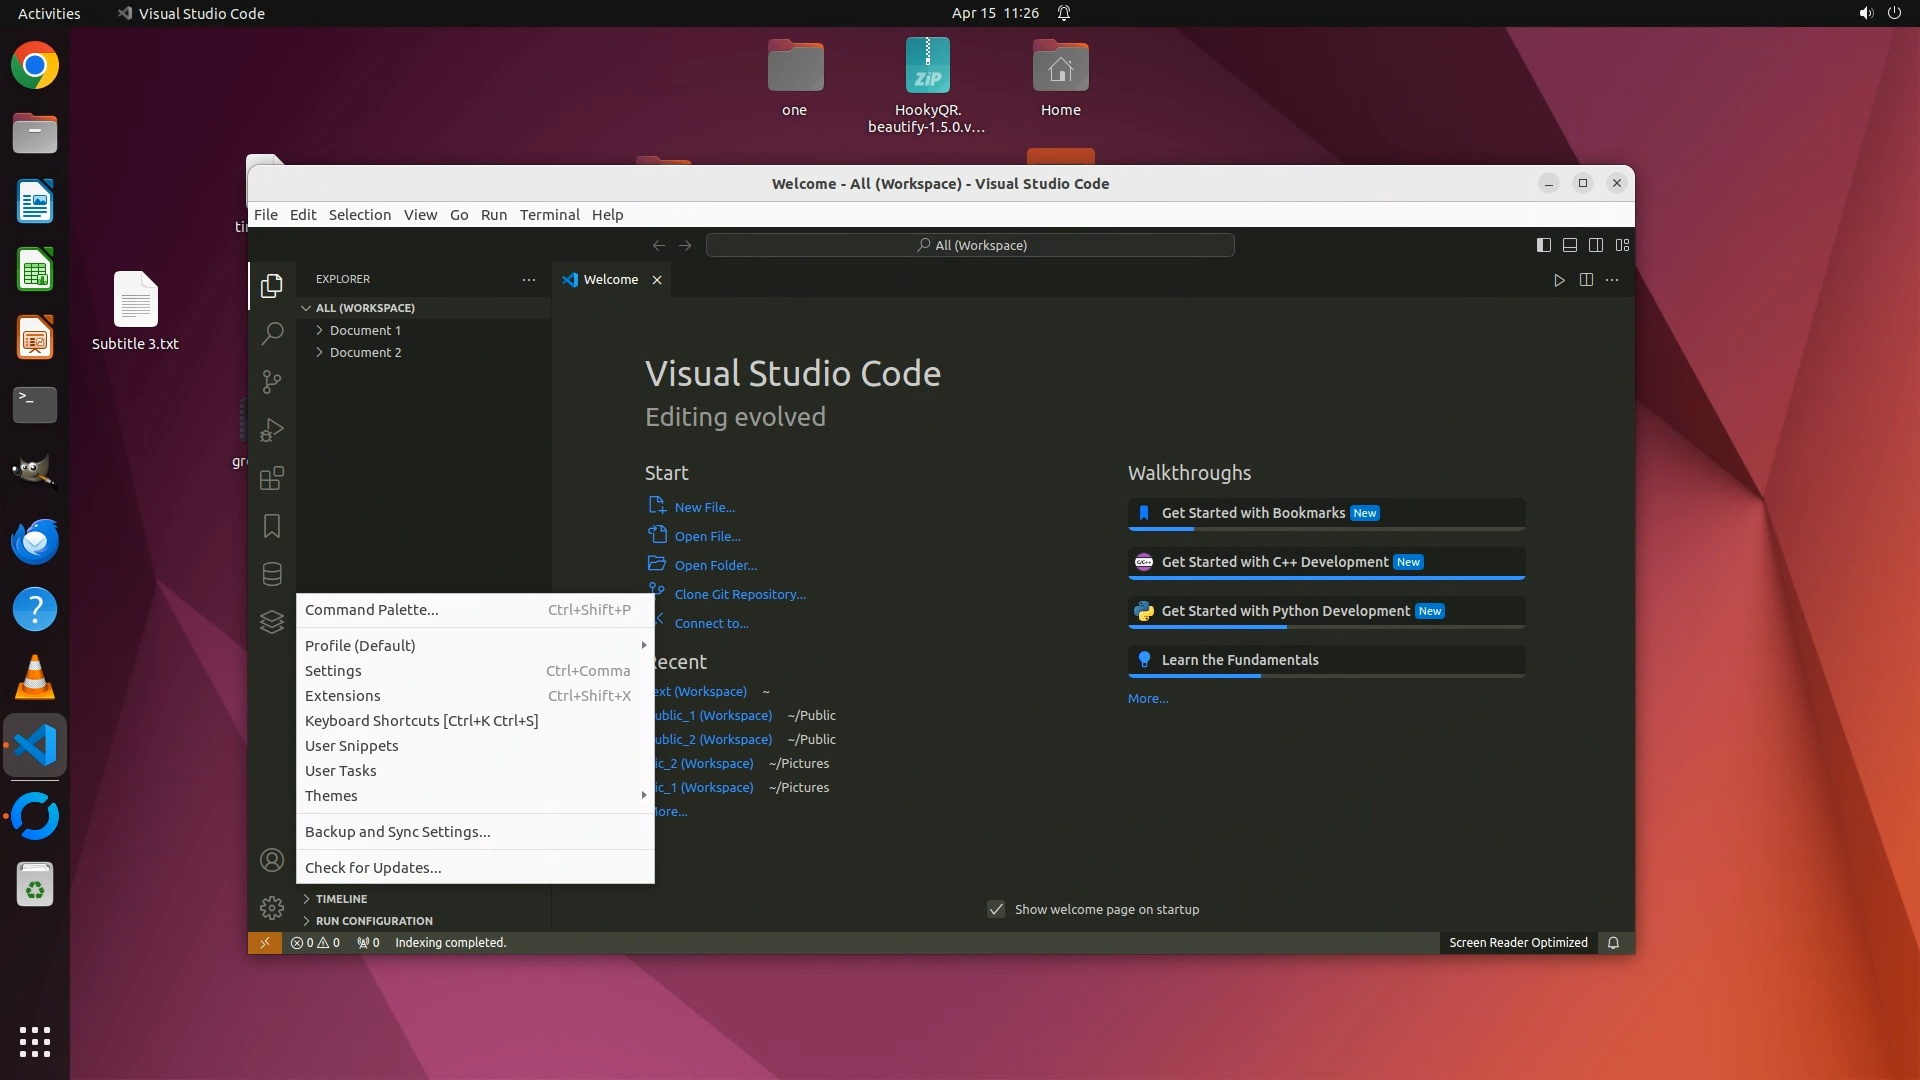1920x1080 pixels.
Task: Click the Clone Git Repository link
Action: point(740,594)
